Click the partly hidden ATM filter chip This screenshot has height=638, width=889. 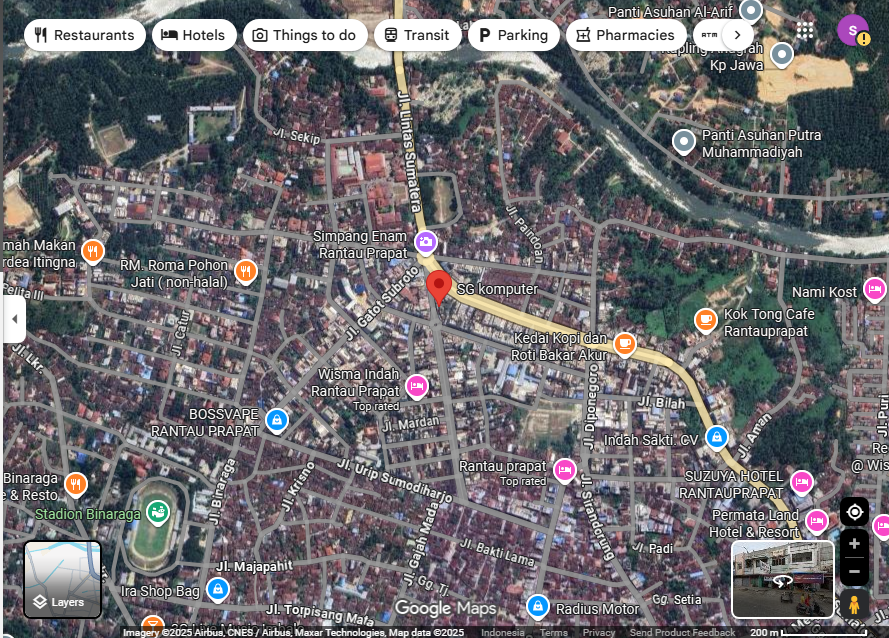pos(709,35)
